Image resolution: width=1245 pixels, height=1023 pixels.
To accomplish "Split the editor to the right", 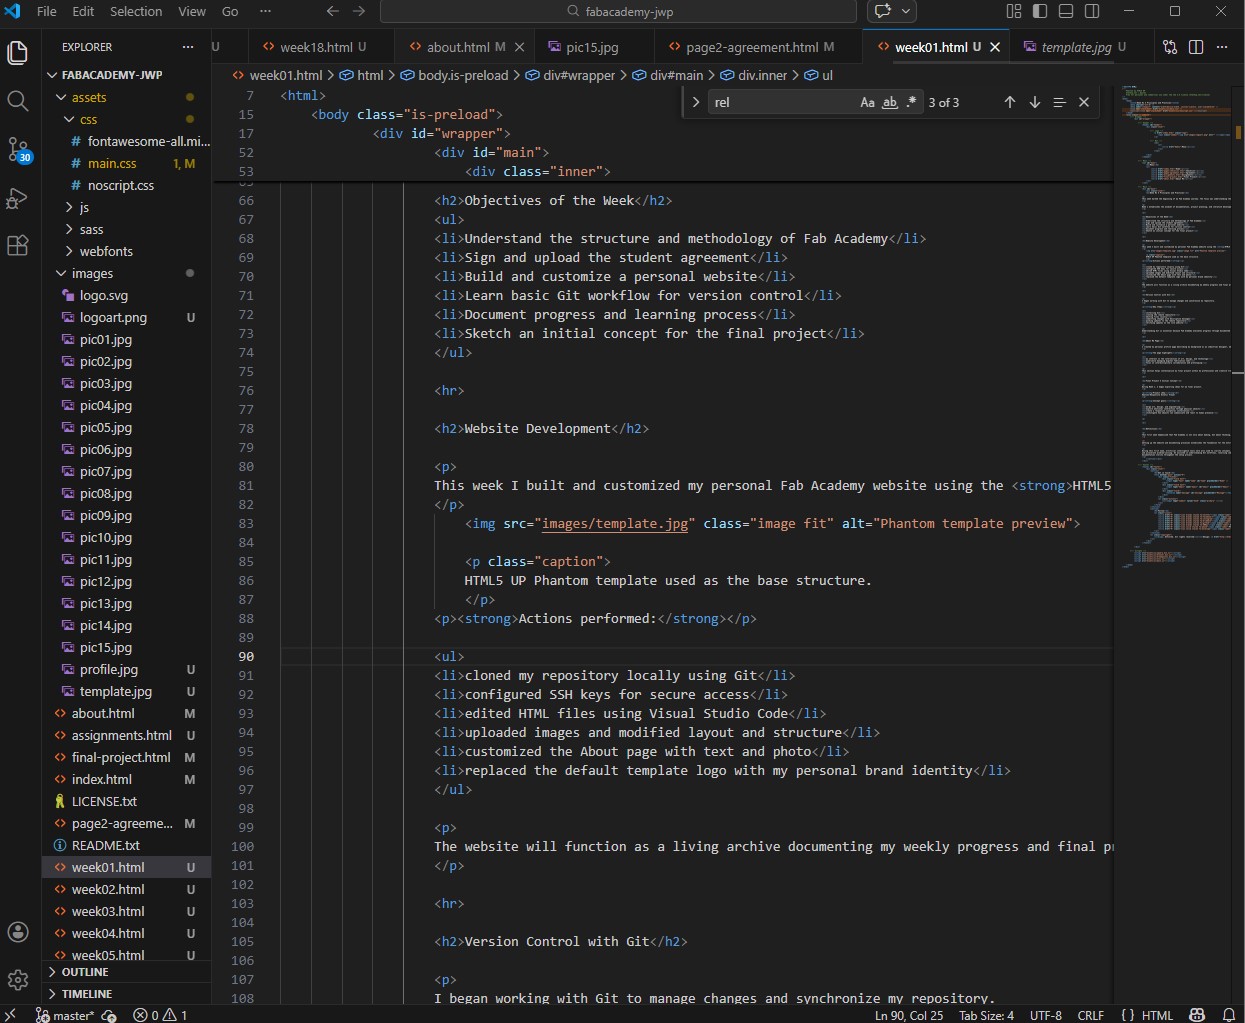I will [1196, 47].
